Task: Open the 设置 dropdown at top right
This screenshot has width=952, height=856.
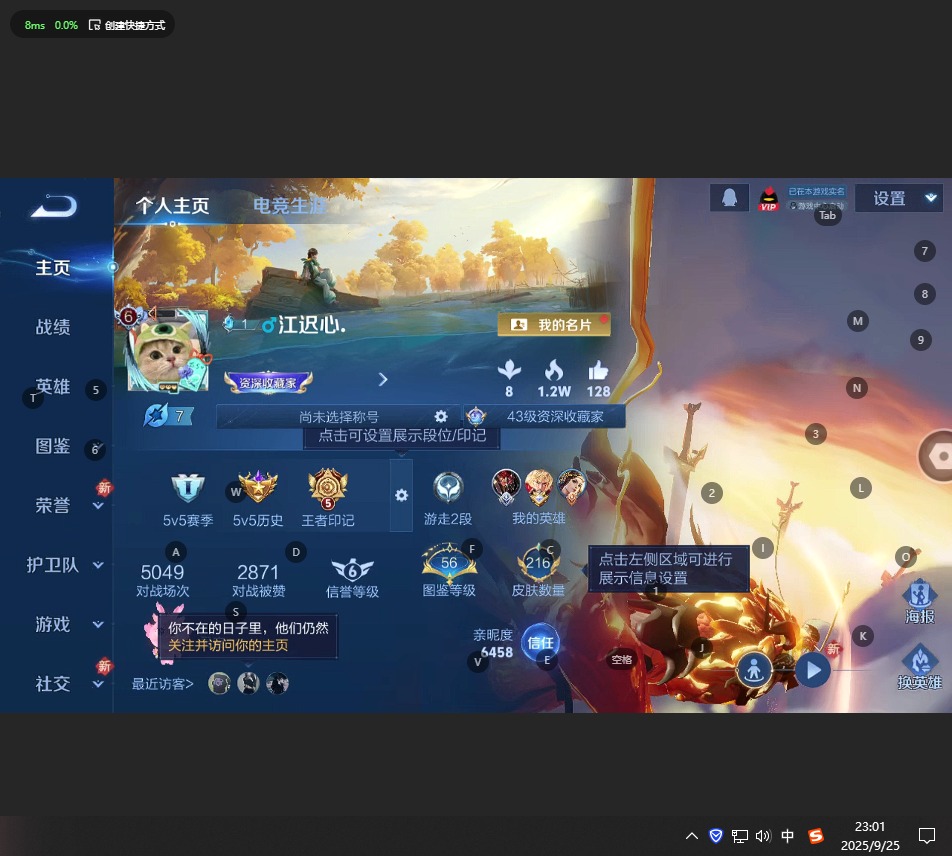Action: [899, 198]
